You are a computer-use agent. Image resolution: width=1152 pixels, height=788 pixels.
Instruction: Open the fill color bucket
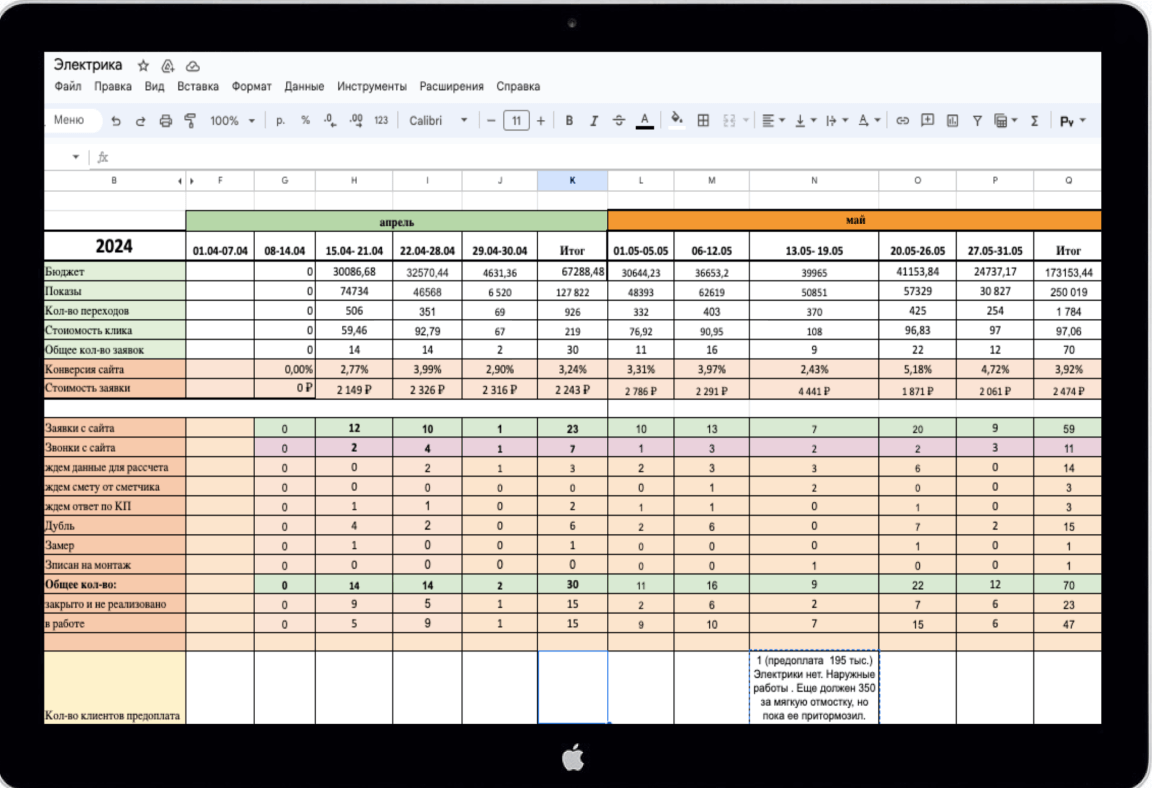pos(677,120)
